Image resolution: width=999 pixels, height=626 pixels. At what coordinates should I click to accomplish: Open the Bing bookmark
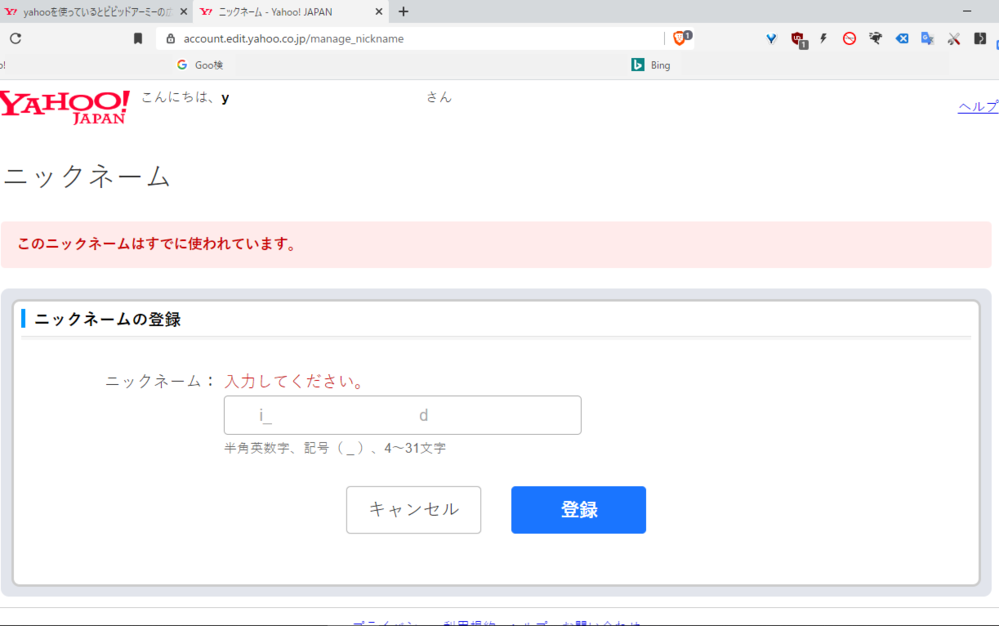651,65
